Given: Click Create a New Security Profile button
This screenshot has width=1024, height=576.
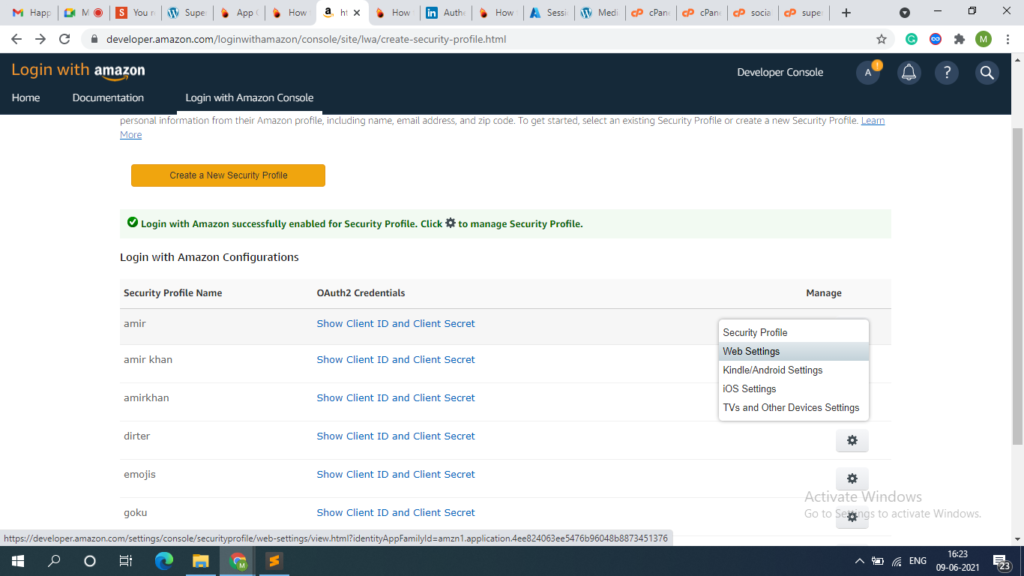Looking at the screenshot, I should point(228,175).
